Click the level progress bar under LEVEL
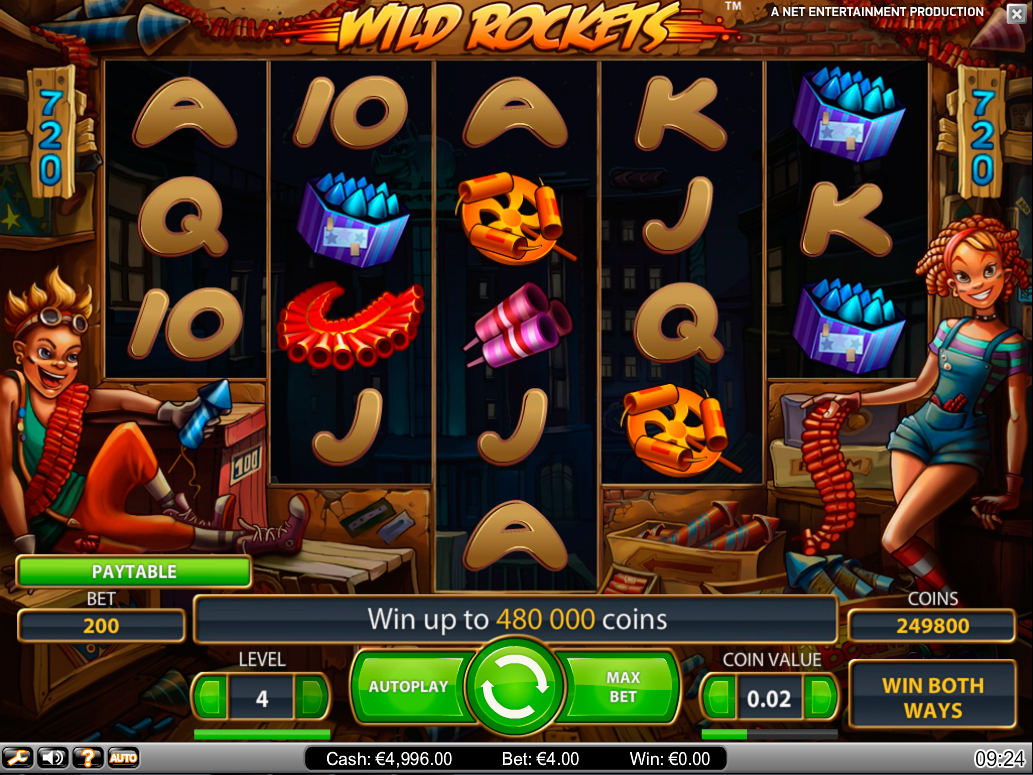Image resolution: width=1033 pixels, height=775 pixels. coord(262,733)
